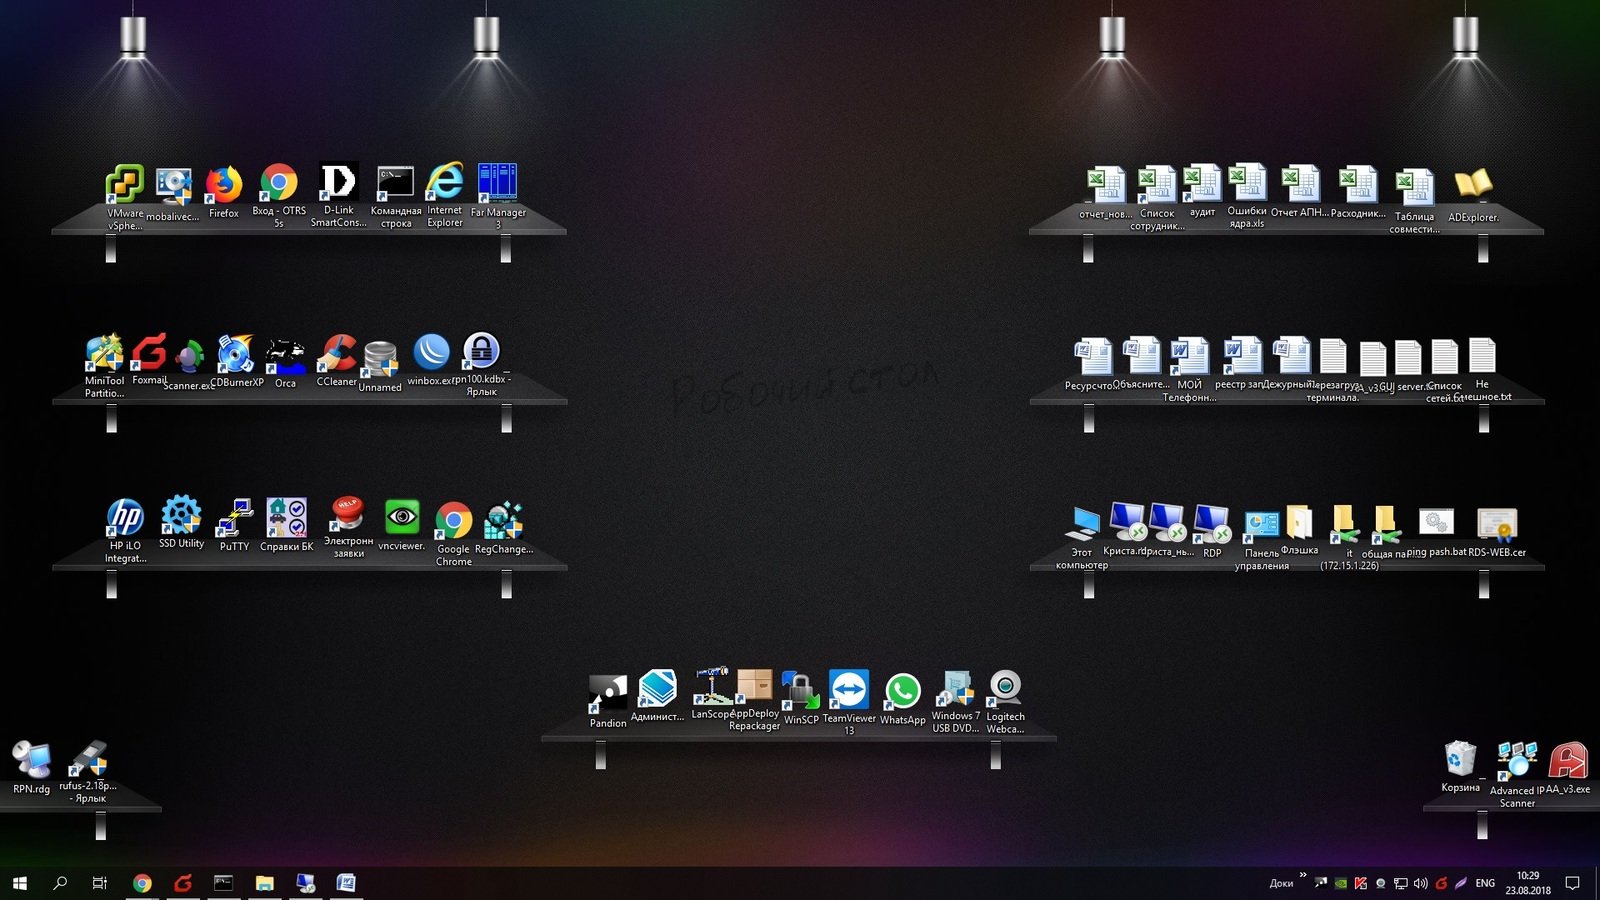Open the HP iLO Integrated shortcut
1600x900 pixels.
pos(126,520)
